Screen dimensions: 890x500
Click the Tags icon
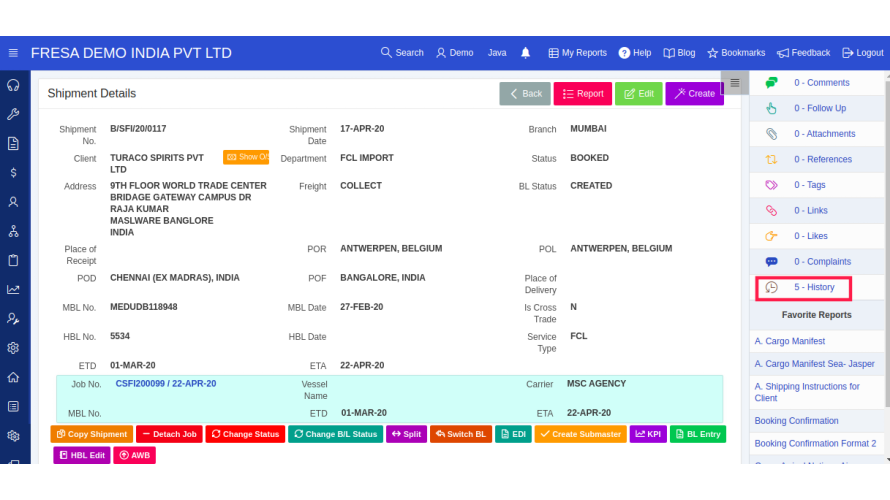point(771,185)
